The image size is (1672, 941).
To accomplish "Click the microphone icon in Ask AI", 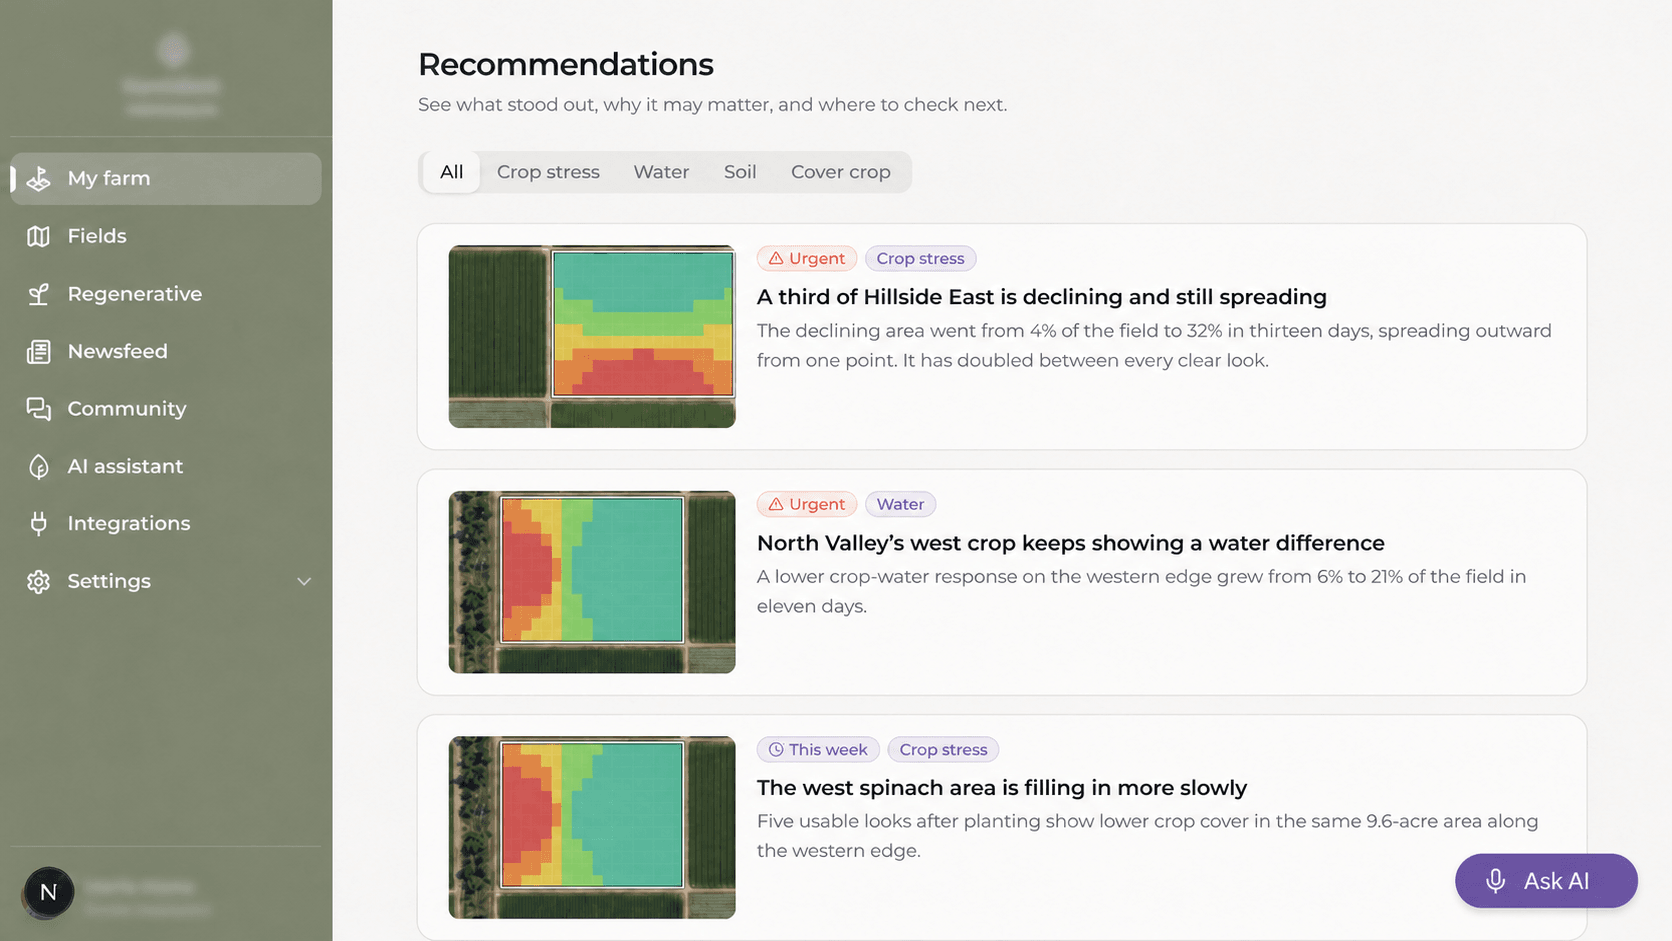I will (x=1495, y=881).
